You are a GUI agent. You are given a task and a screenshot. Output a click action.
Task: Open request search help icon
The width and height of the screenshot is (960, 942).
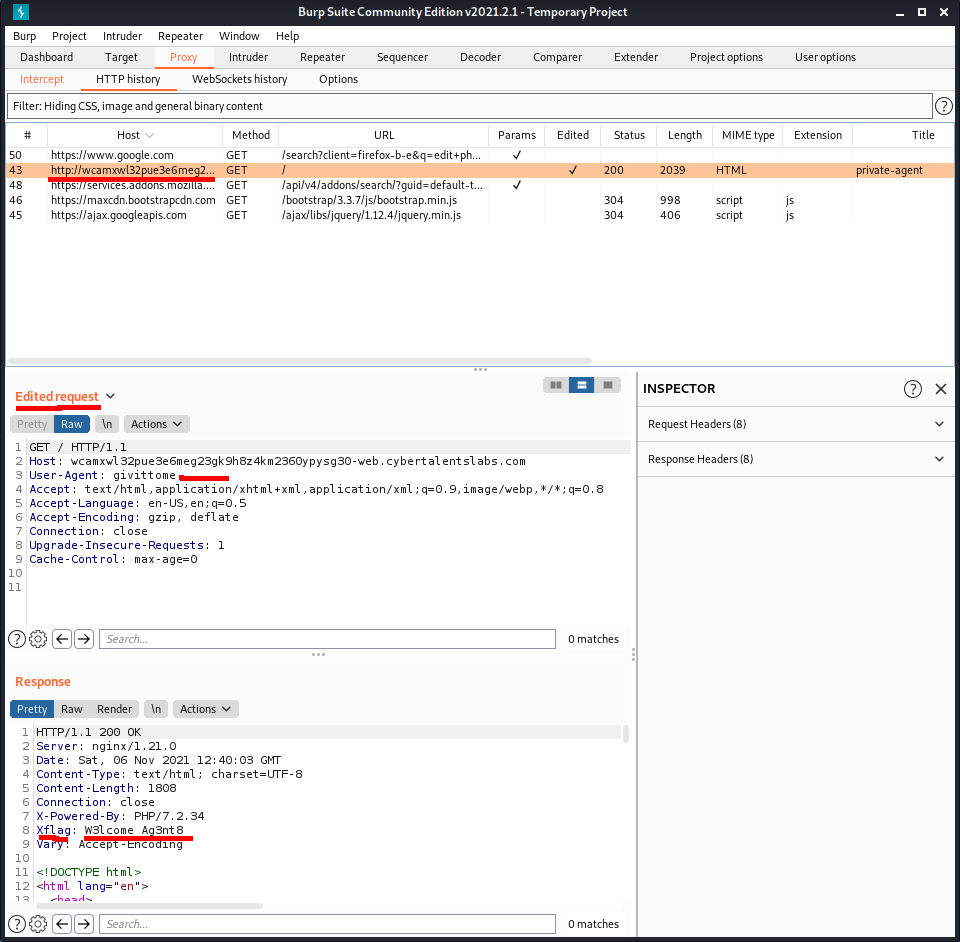point(17,639)
